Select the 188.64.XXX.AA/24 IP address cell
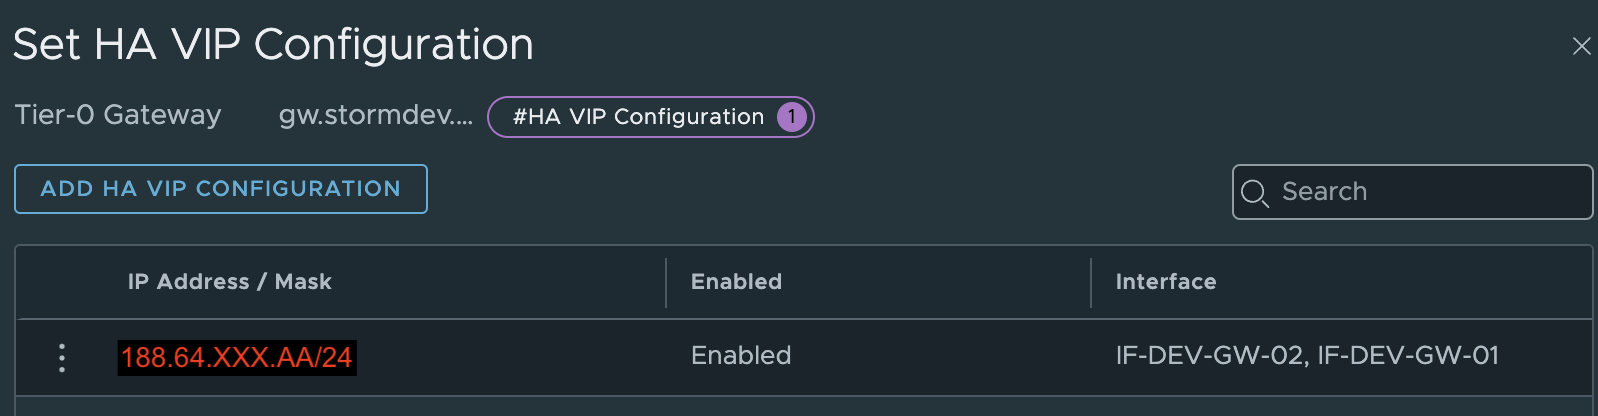 (x=237, y=357)
